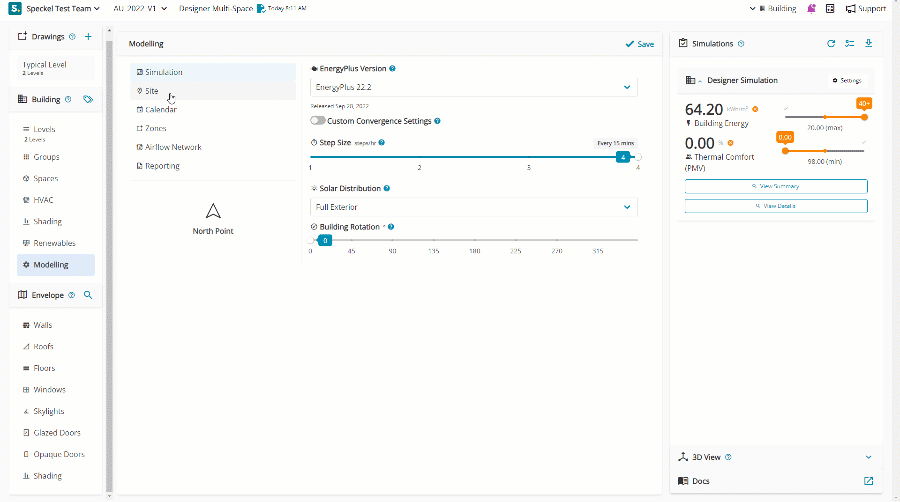Viewport: 900px width, 502px height.
Task: Open HVAC in the Building sidebar
Action: click(43, 200)
